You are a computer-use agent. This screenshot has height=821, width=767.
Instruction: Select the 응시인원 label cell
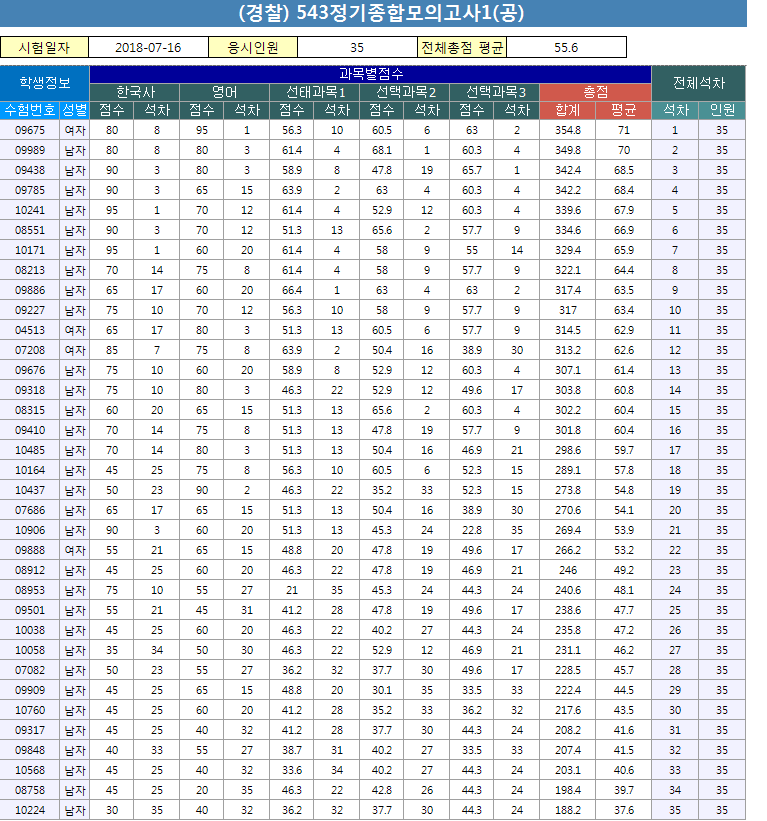pyautogui.click(x=253, y=48)
